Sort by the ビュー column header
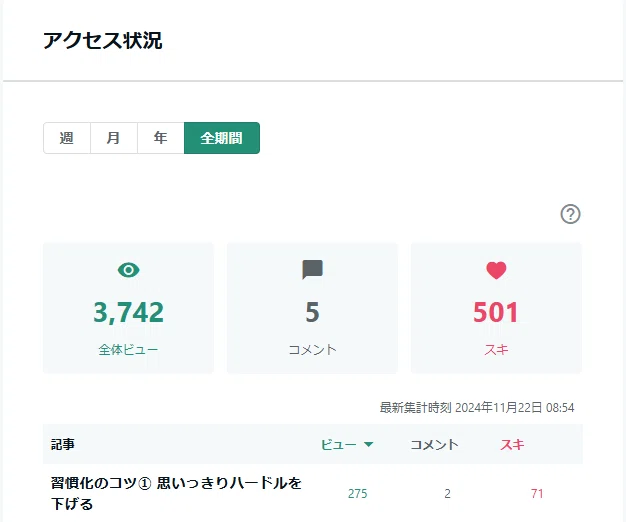Screen dimensions: 626x522 pos(339,444)
